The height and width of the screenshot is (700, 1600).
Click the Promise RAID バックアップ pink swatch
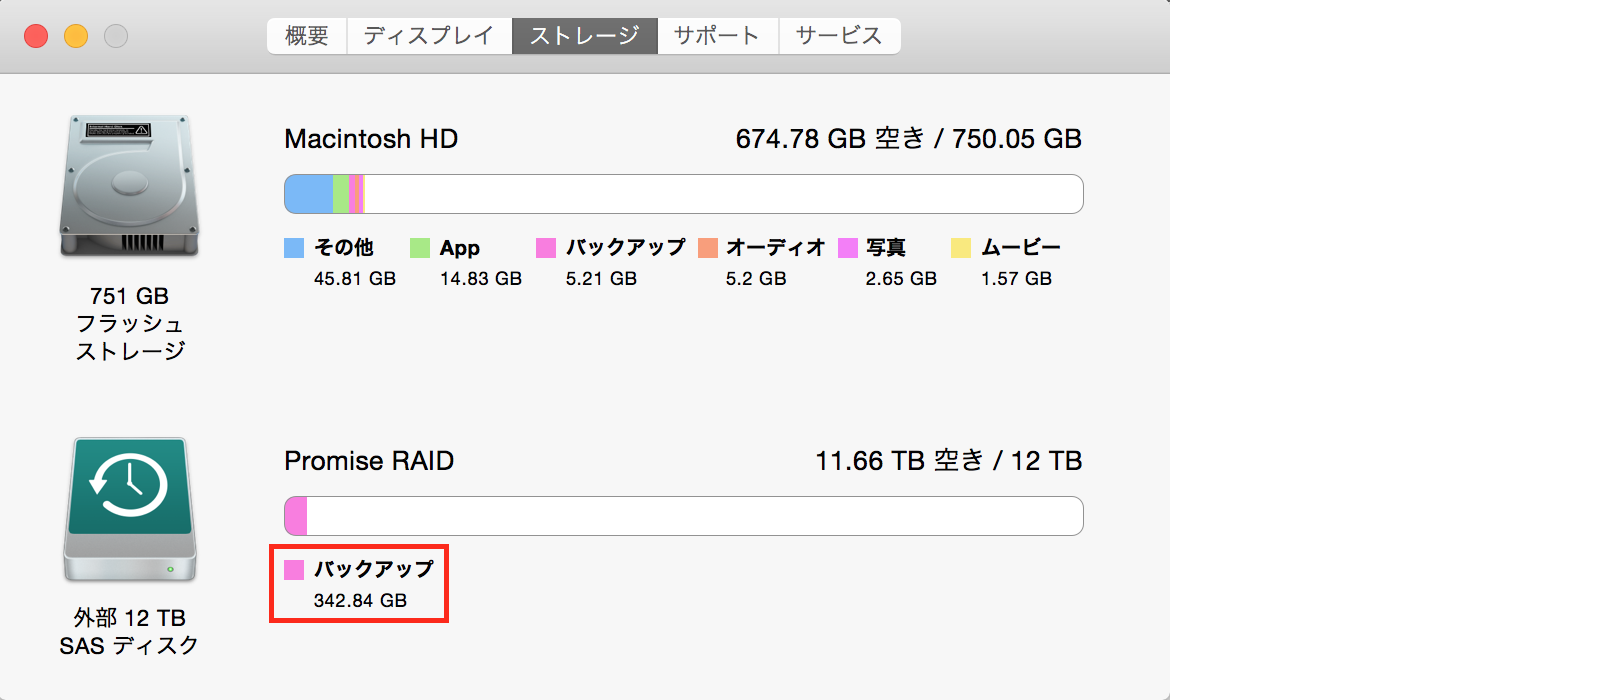294,570
